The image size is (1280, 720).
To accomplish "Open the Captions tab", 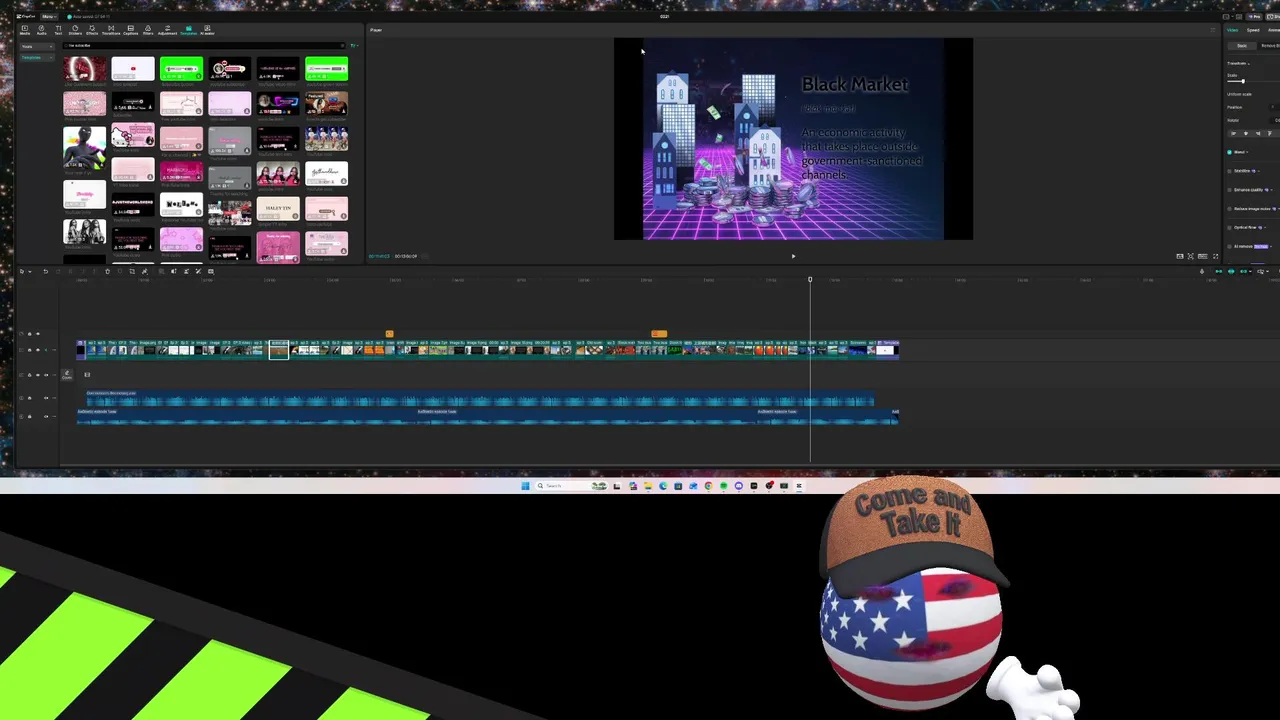I will coord(131,30).
